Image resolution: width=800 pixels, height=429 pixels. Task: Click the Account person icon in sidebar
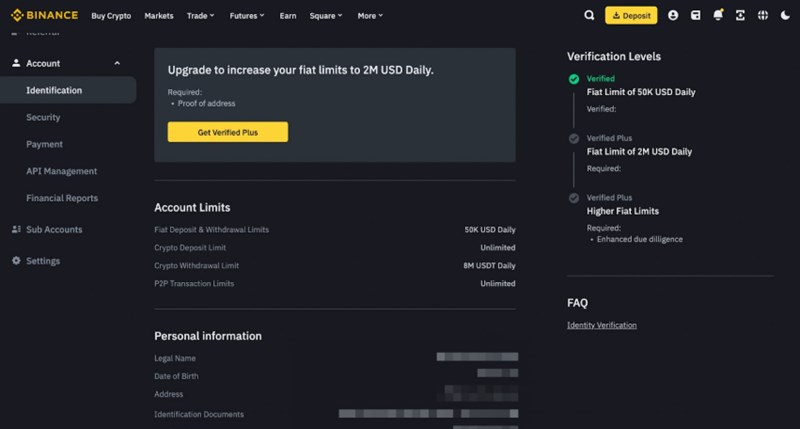click(16, 63)
